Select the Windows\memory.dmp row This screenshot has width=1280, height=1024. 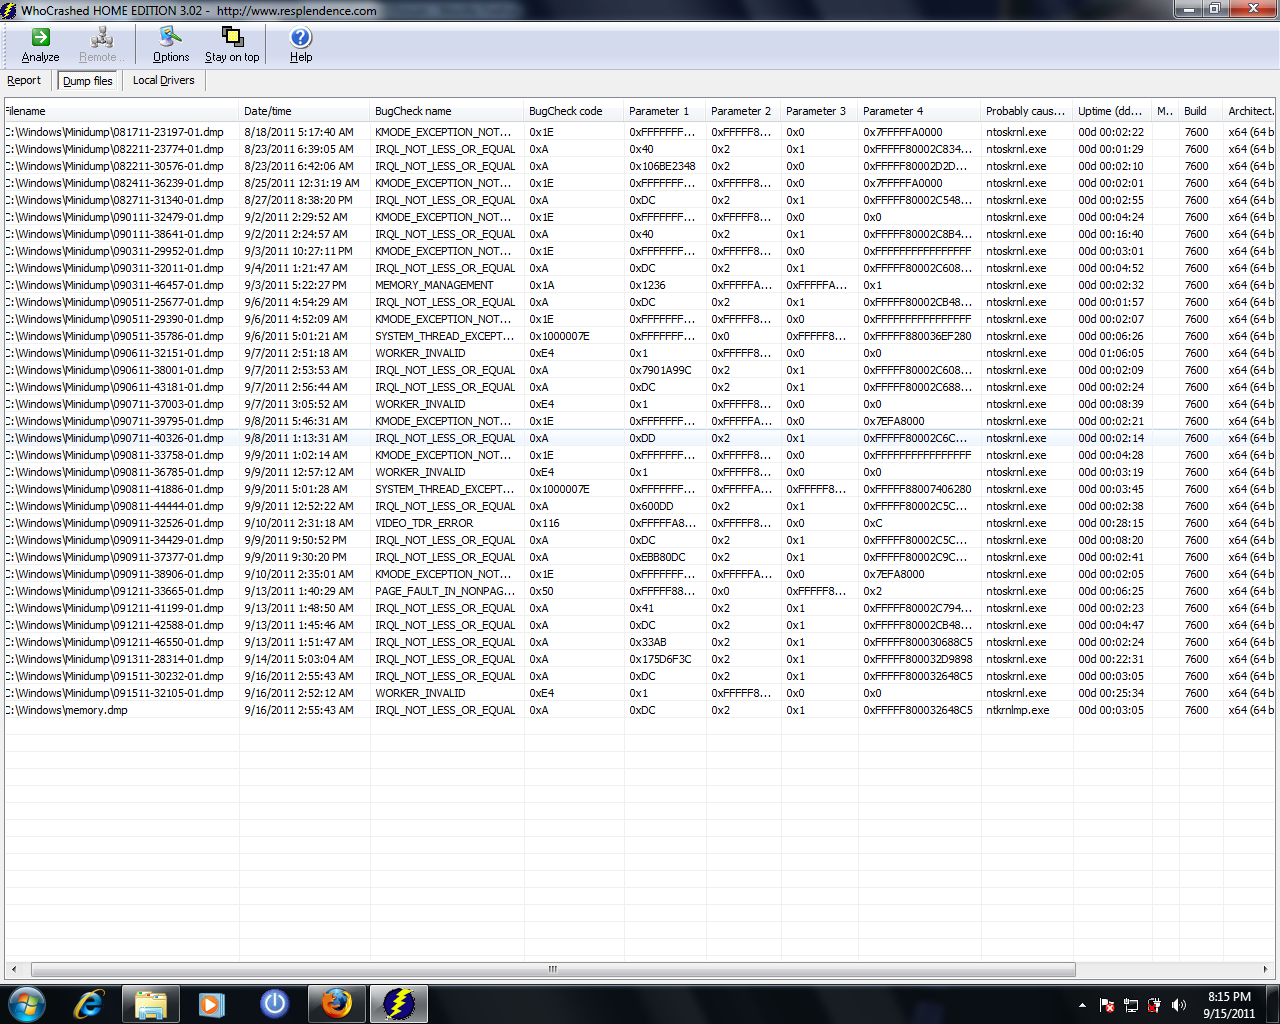click(640, 710)
